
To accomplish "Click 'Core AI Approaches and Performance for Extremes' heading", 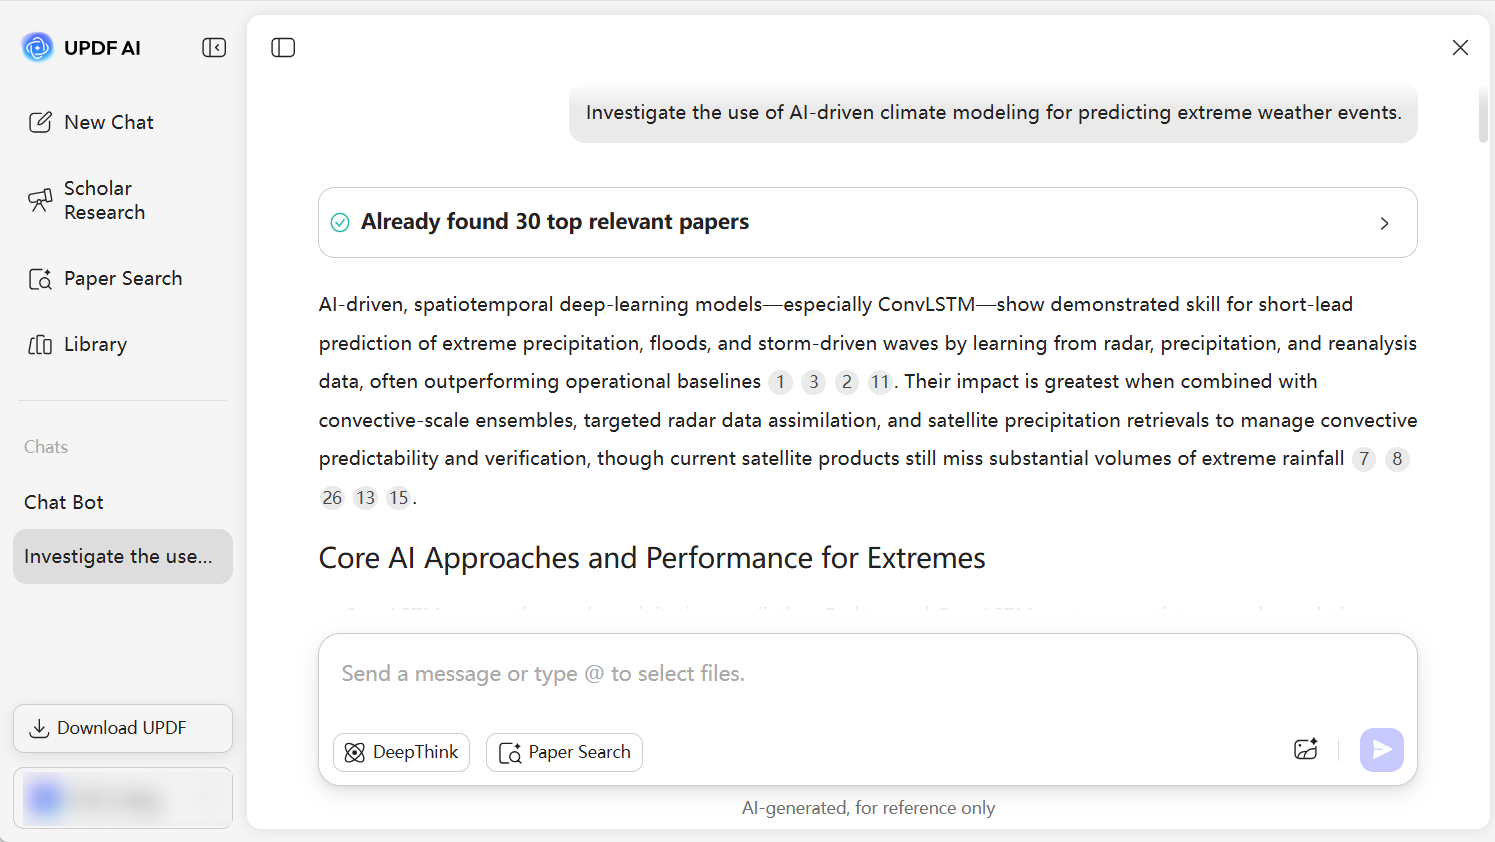I will click(x=652, y=558).
